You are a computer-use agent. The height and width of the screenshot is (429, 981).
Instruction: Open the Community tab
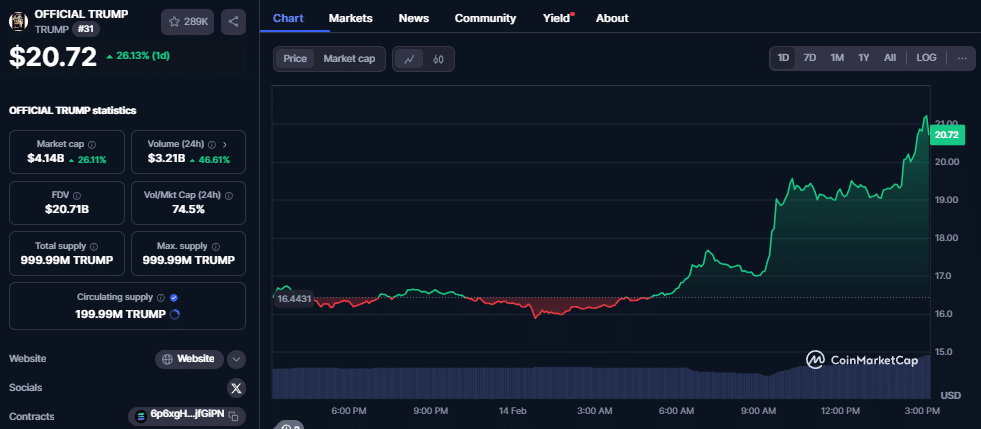coord(485,18)
